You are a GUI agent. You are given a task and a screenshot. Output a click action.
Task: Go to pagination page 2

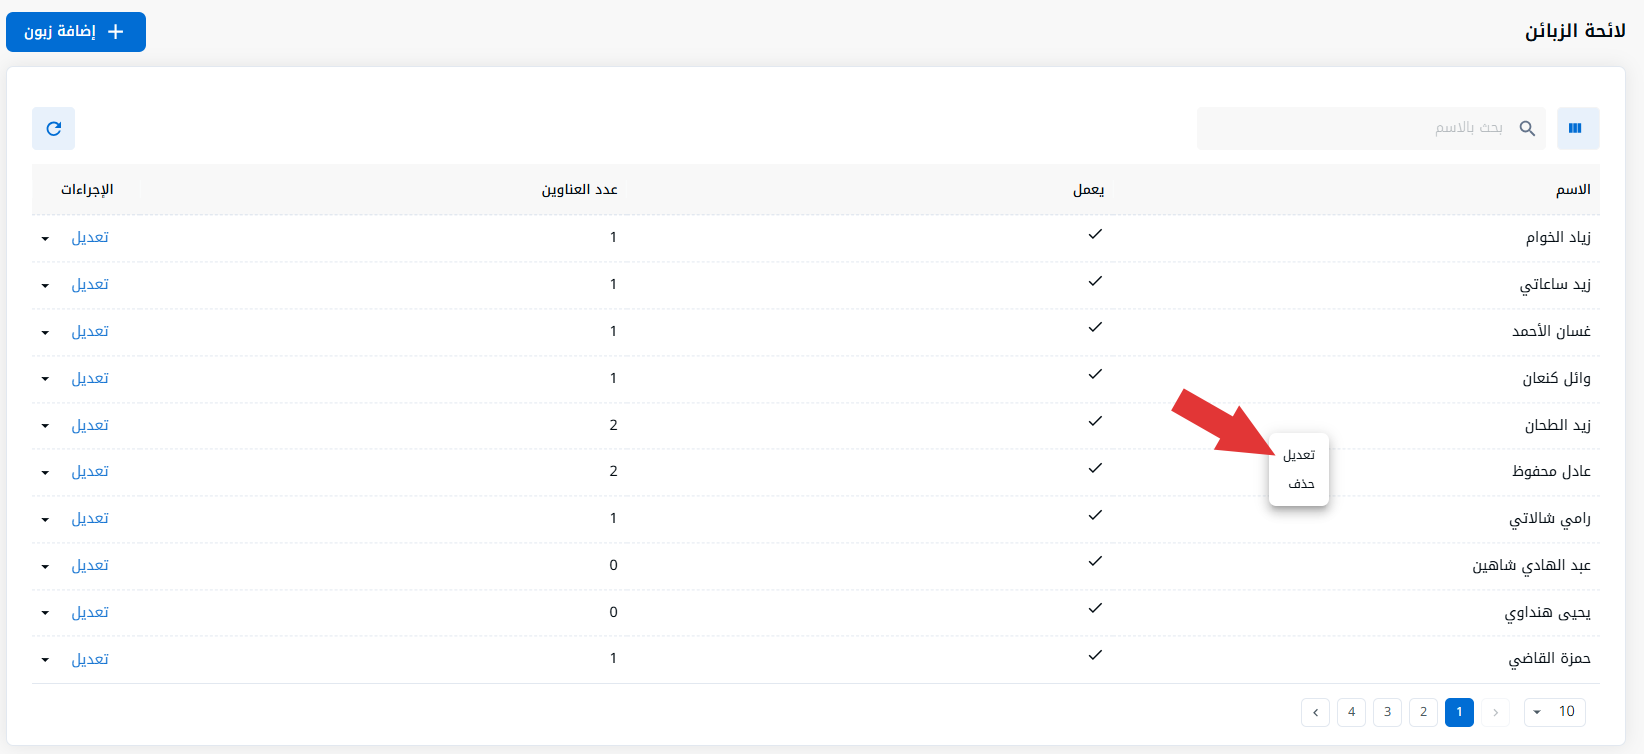[1423, 712]
